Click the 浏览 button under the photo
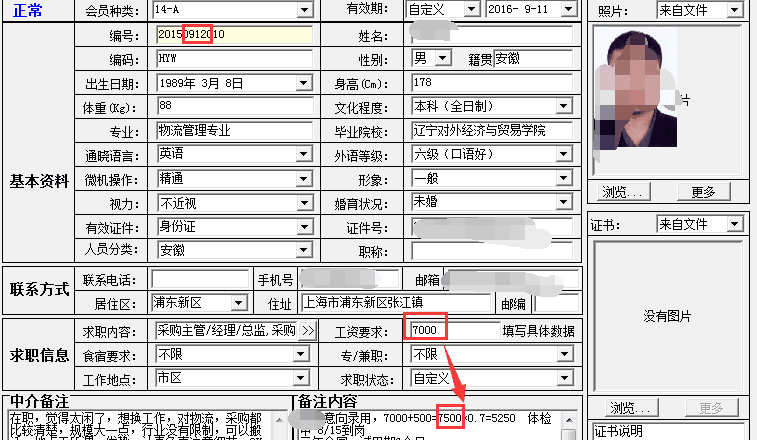757x440 pixels. 622,192
